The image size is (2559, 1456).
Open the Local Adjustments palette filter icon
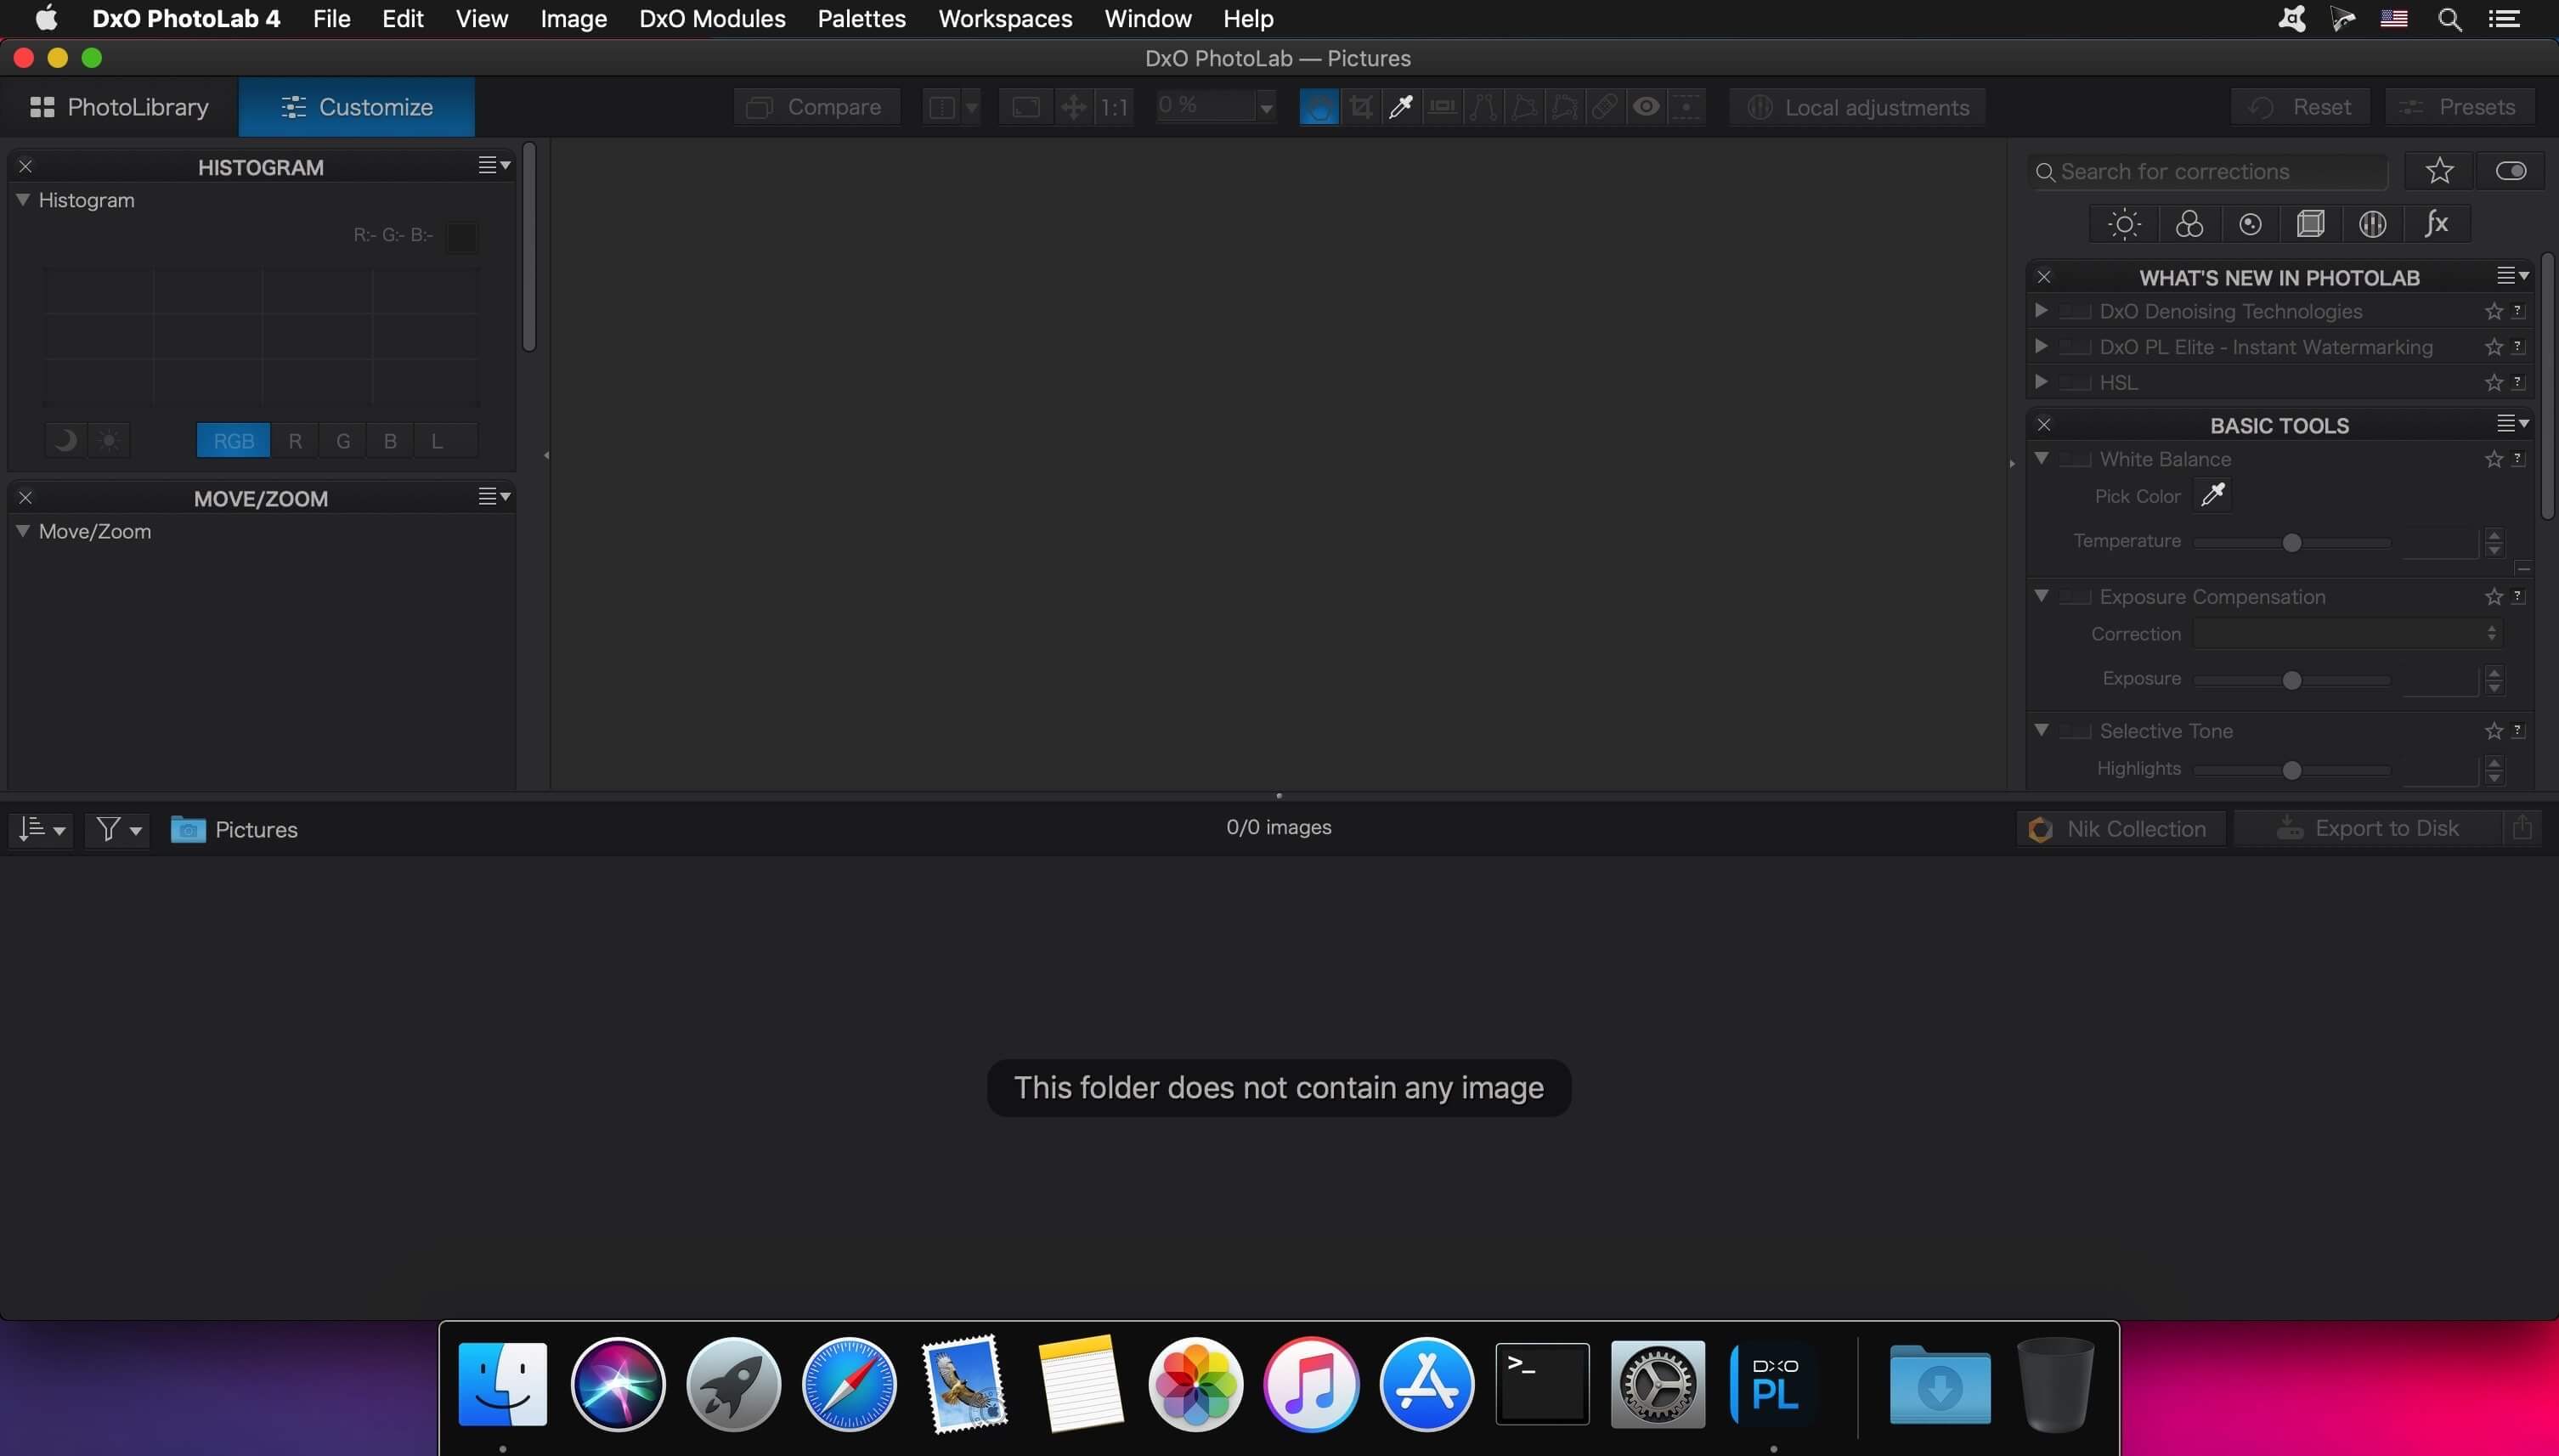point(2373,224)
